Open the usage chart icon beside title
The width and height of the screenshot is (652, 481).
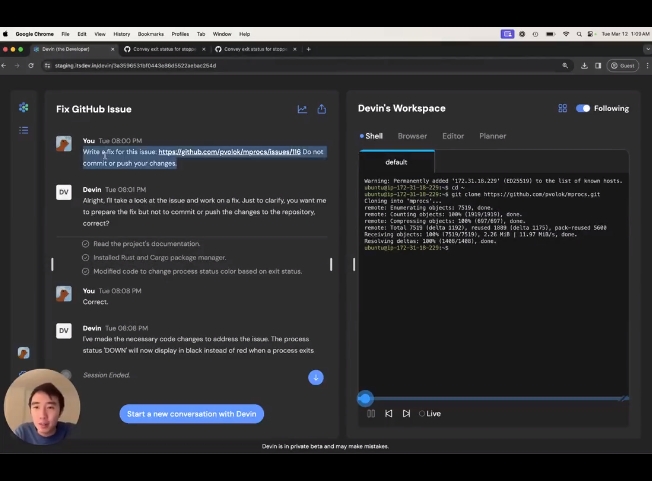[302, 109]
